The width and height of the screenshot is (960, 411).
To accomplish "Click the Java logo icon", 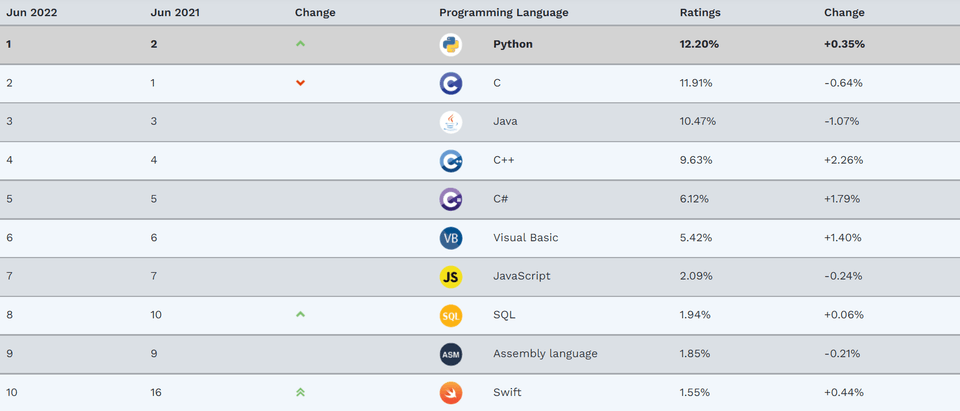I will (x=451, y=122).
